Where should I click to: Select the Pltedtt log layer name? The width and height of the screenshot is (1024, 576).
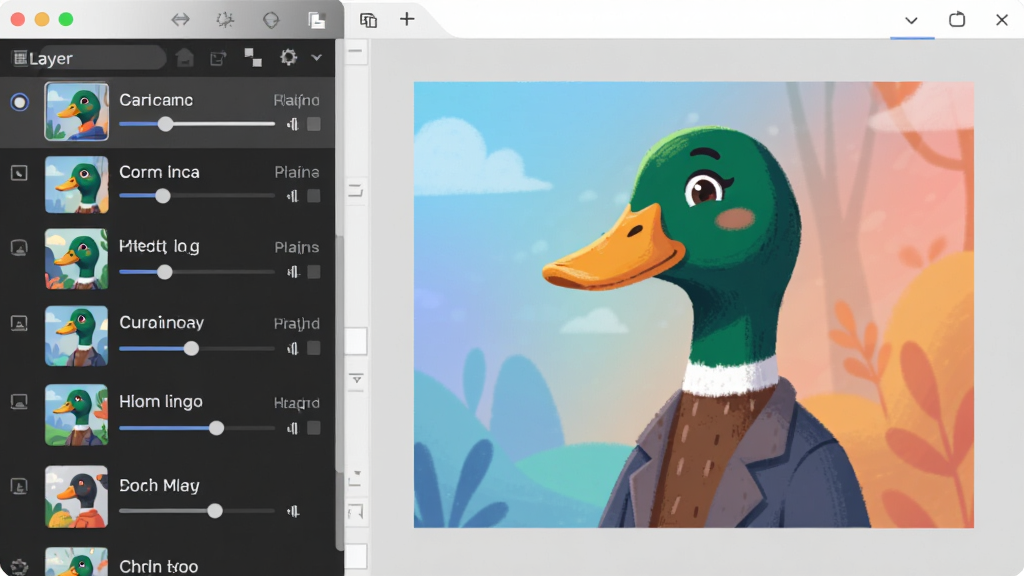(159, 246)
